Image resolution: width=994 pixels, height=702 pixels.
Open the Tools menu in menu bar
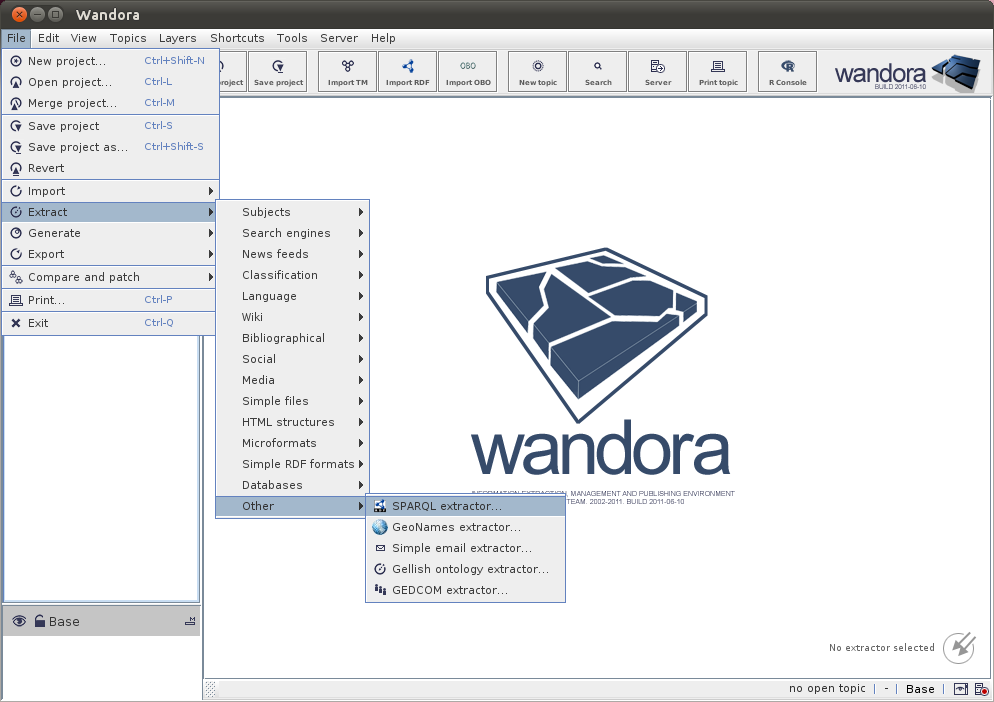coord(292,38)
